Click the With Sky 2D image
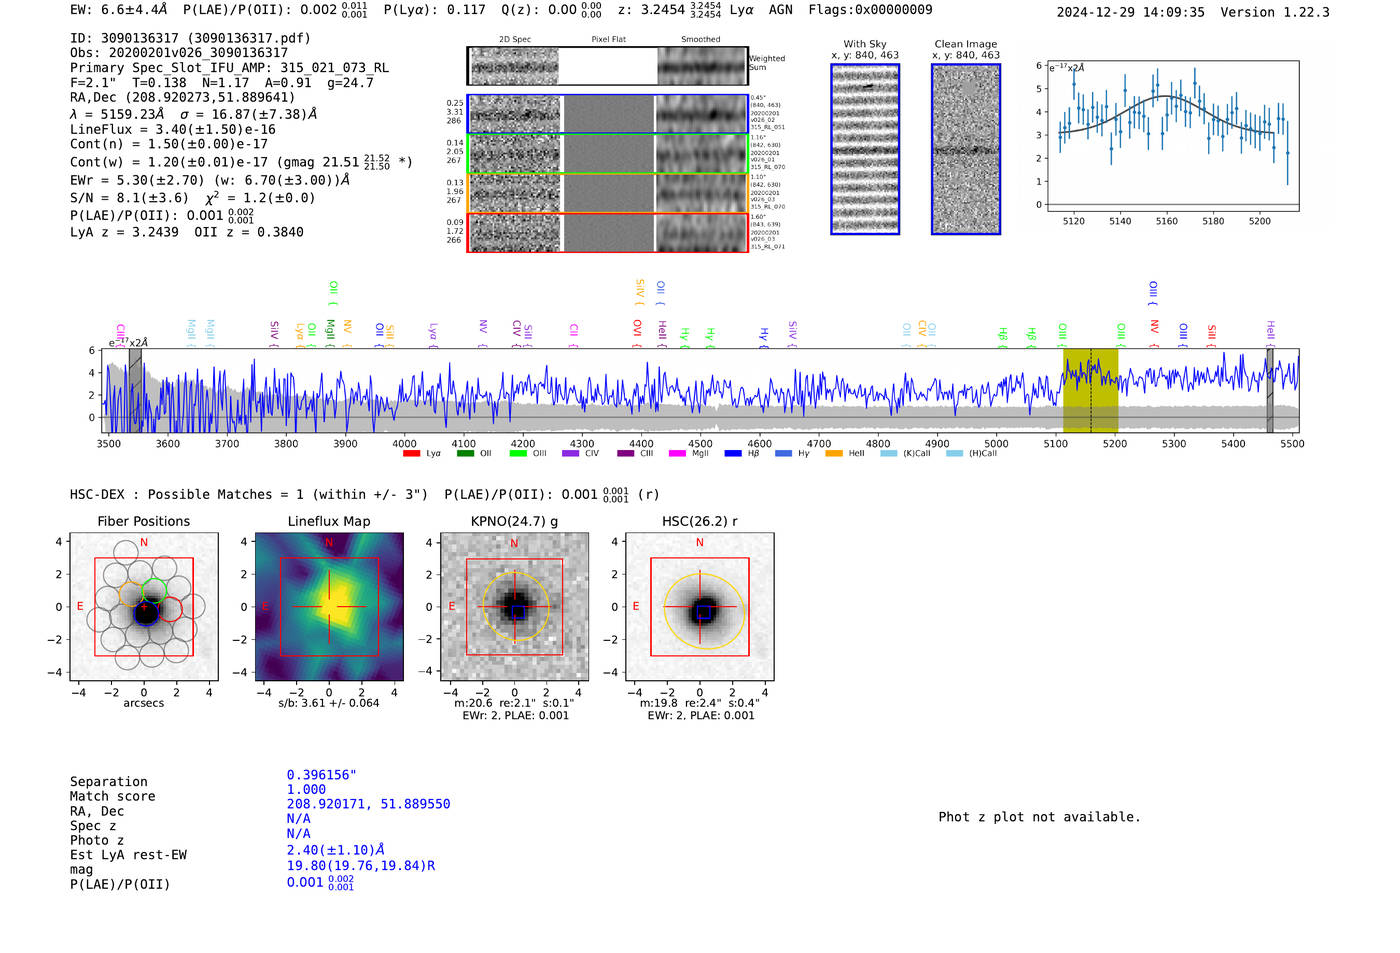Image resolution: width=1400 pixels, height=953 pixels. (865, 149)
